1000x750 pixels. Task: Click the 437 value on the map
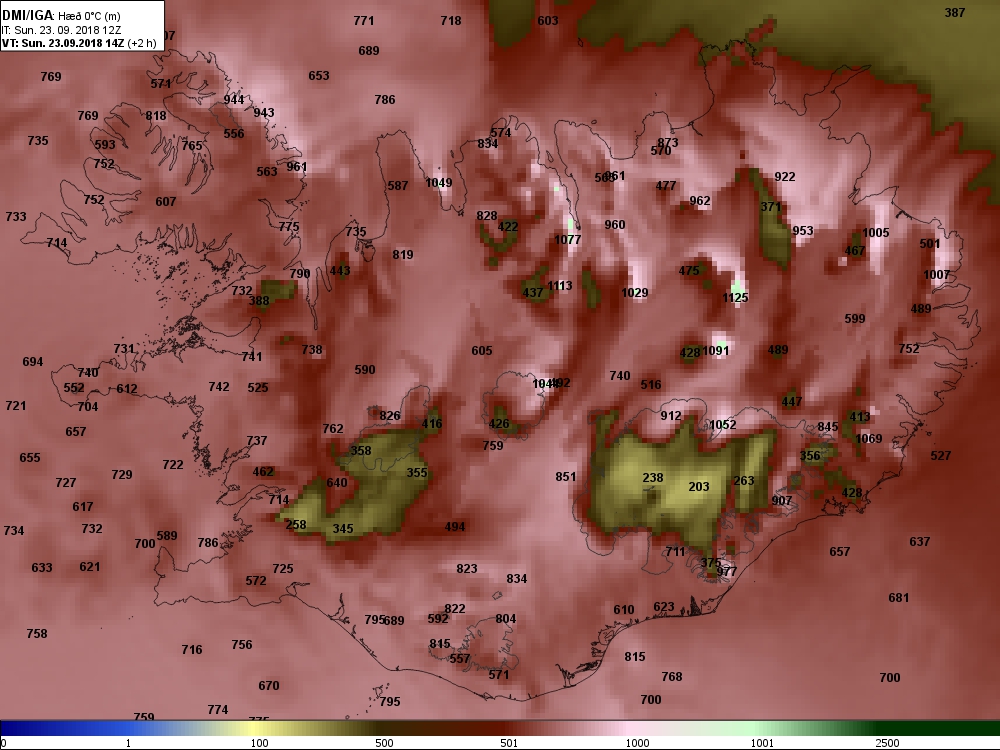pyautogui.click(x=533, y=293)
